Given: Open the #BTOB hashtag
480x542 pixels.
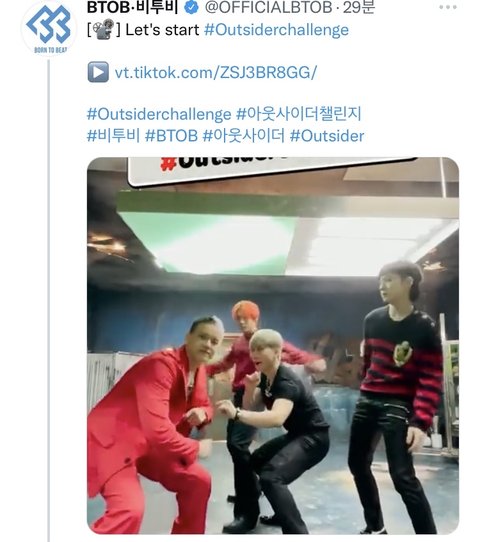Looking at the screenshot, I should click(171, 136).
